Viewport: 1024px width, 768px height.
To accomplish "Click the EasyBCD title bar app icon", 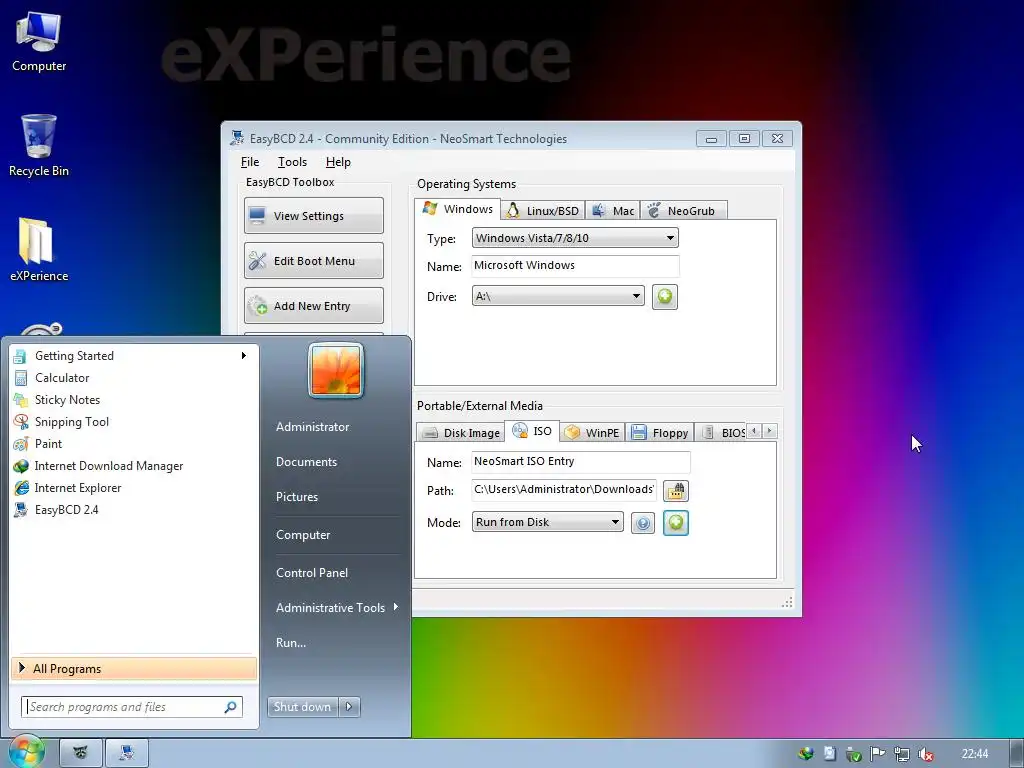I will pyautogui.click(x=237, y=138).
